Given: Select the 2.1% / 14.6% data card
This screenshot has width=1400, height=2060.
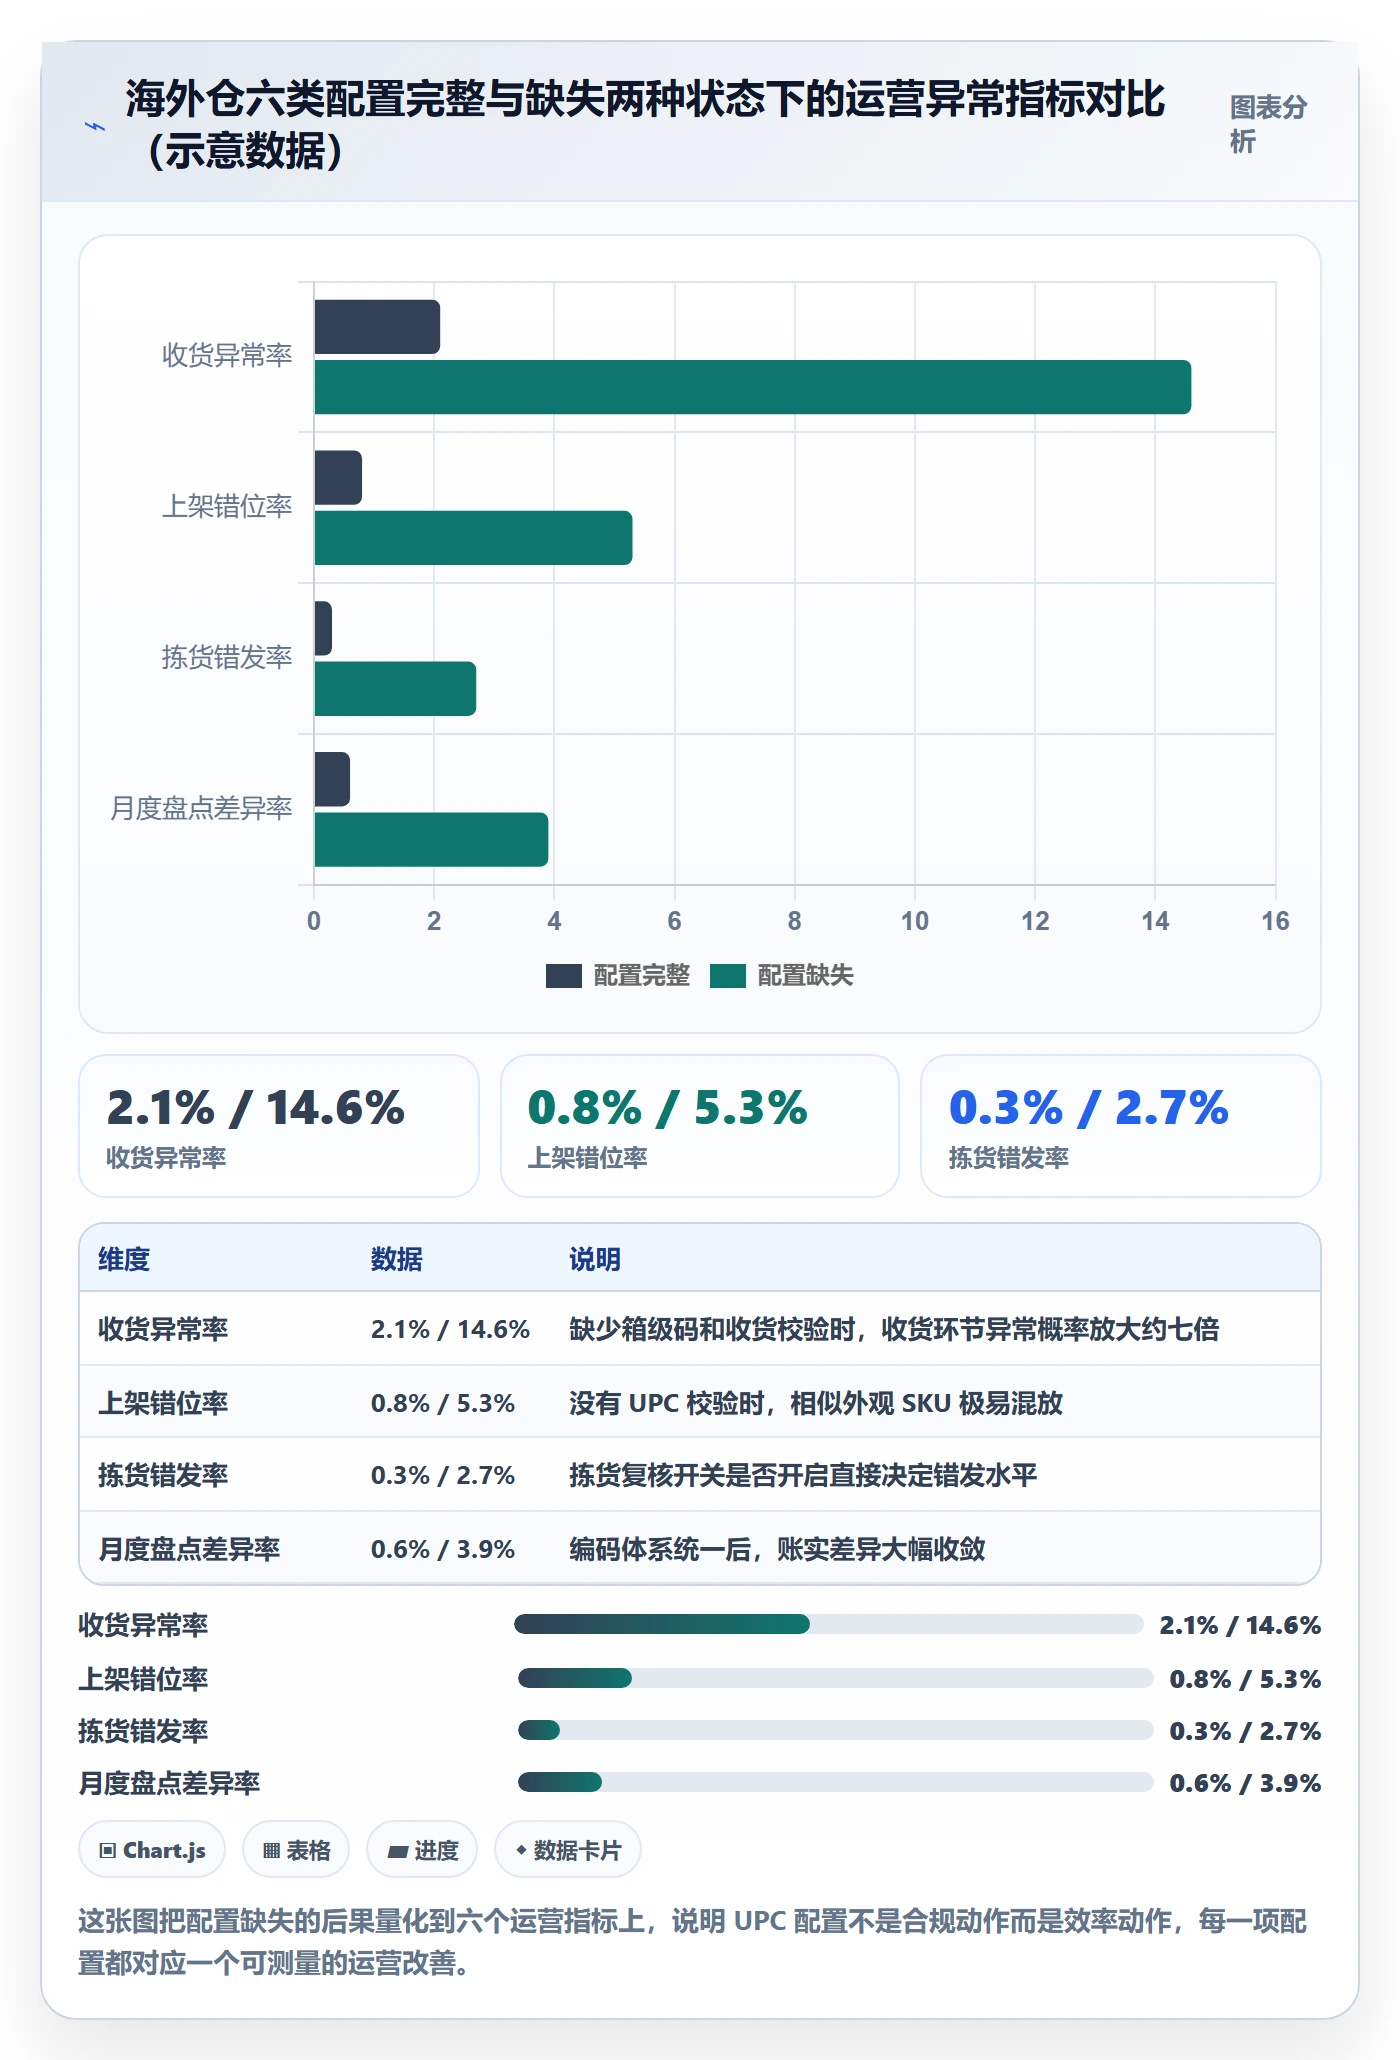Looking at the screenshot, I should (x=279, y=1126).
